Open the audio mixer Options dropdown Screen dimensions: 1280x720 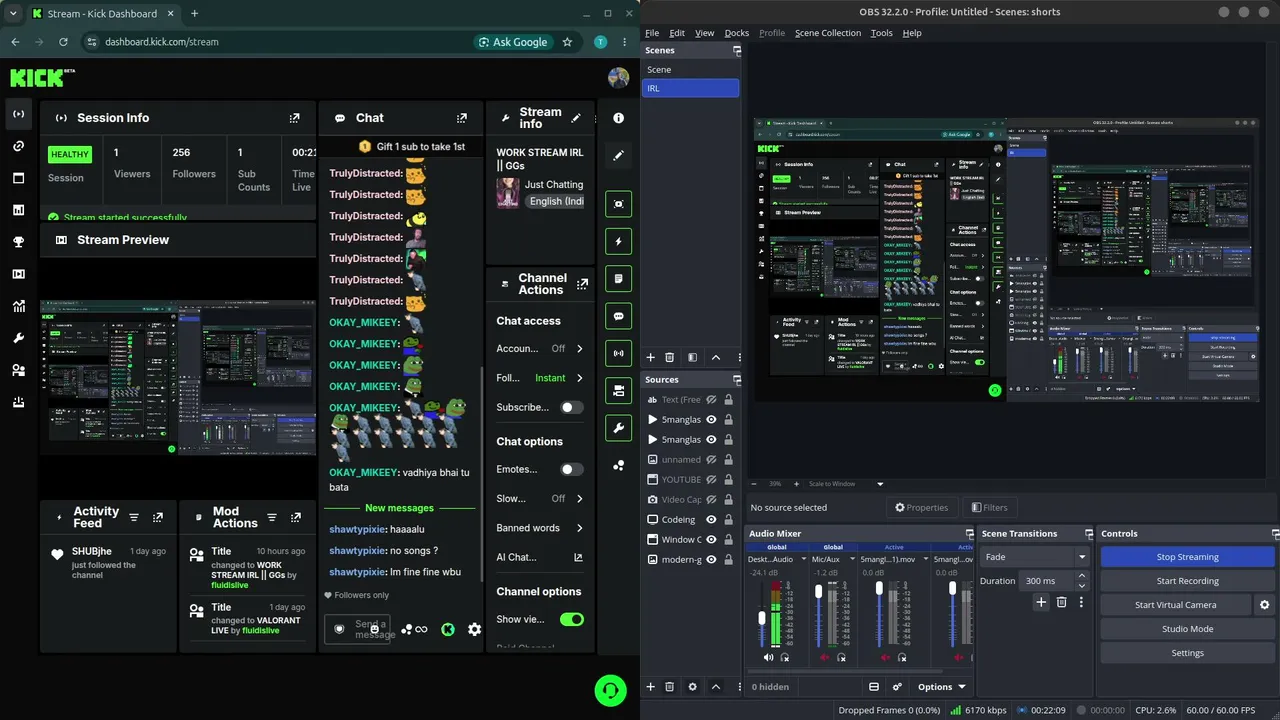pyautogui.click(x=942, y=687)
